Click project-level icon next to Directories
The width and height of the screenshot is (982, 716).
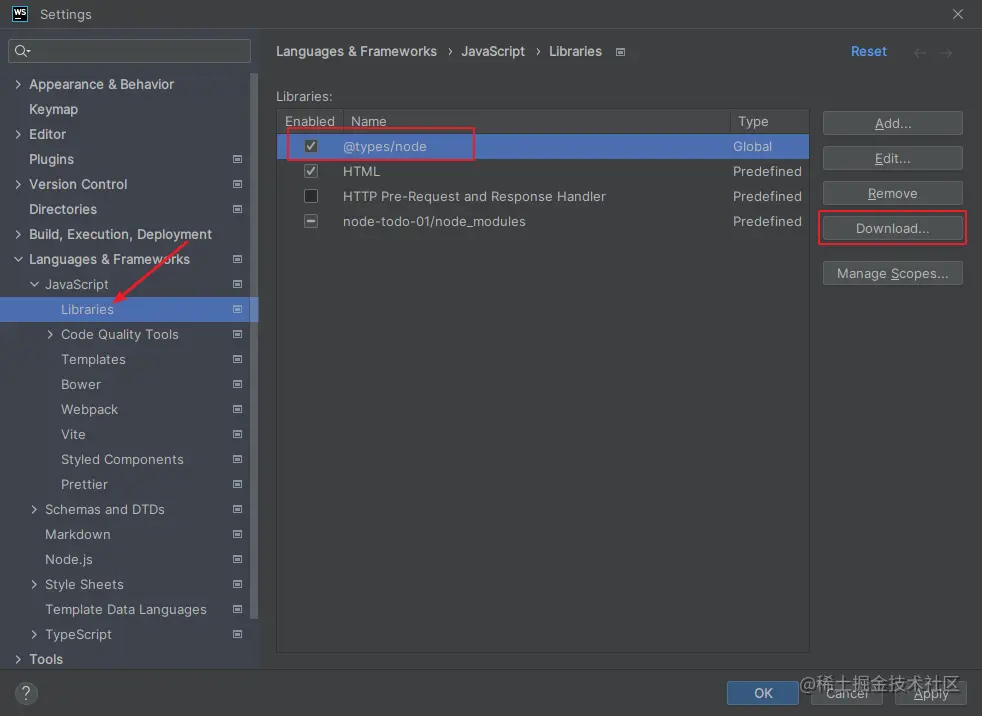point(237,209)
